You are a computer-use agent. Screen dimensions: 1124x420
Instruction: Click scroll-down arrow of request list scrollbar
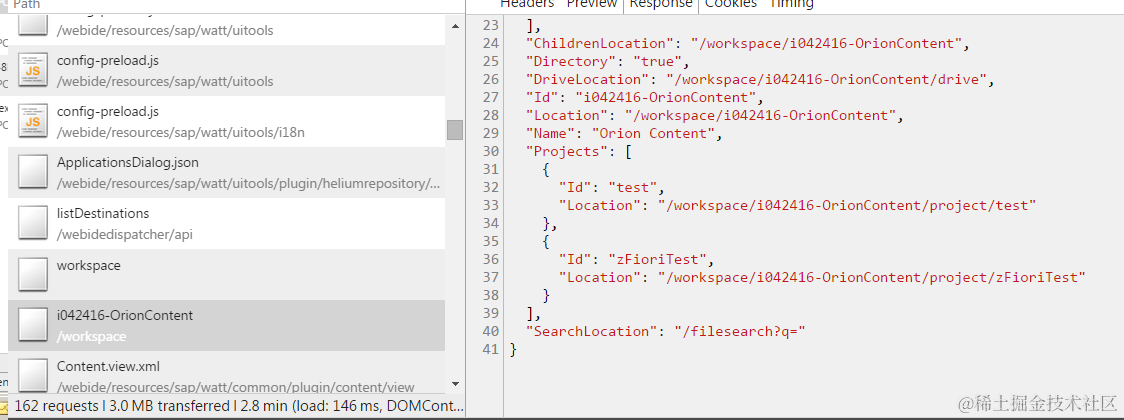pyautogui.click(x=455, y=384)
